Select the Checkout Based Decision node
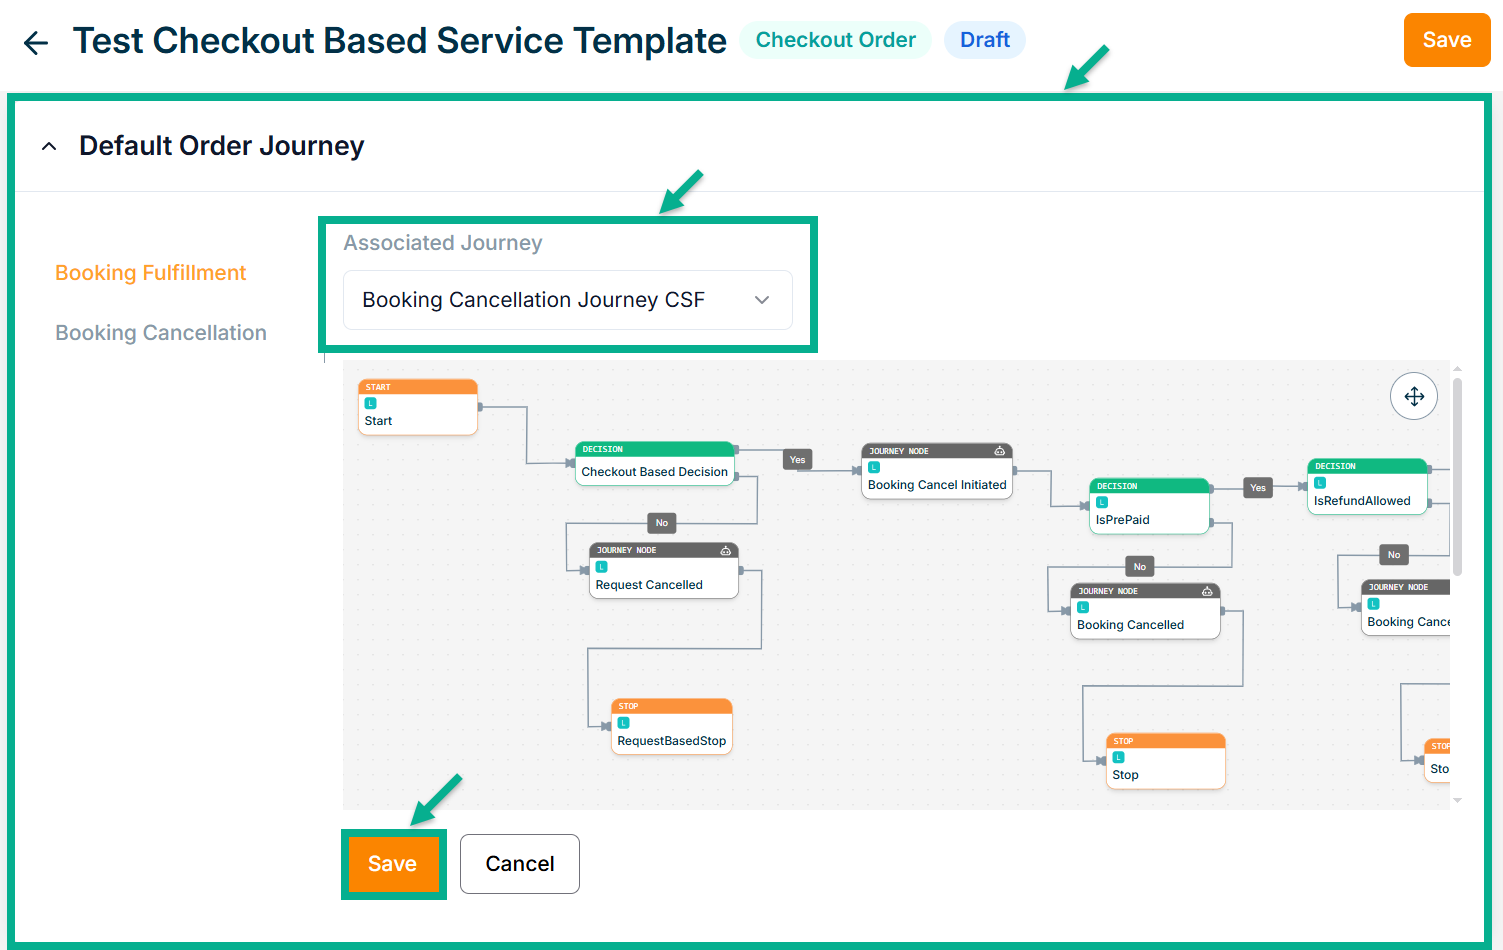 click(x=655, y=471)
